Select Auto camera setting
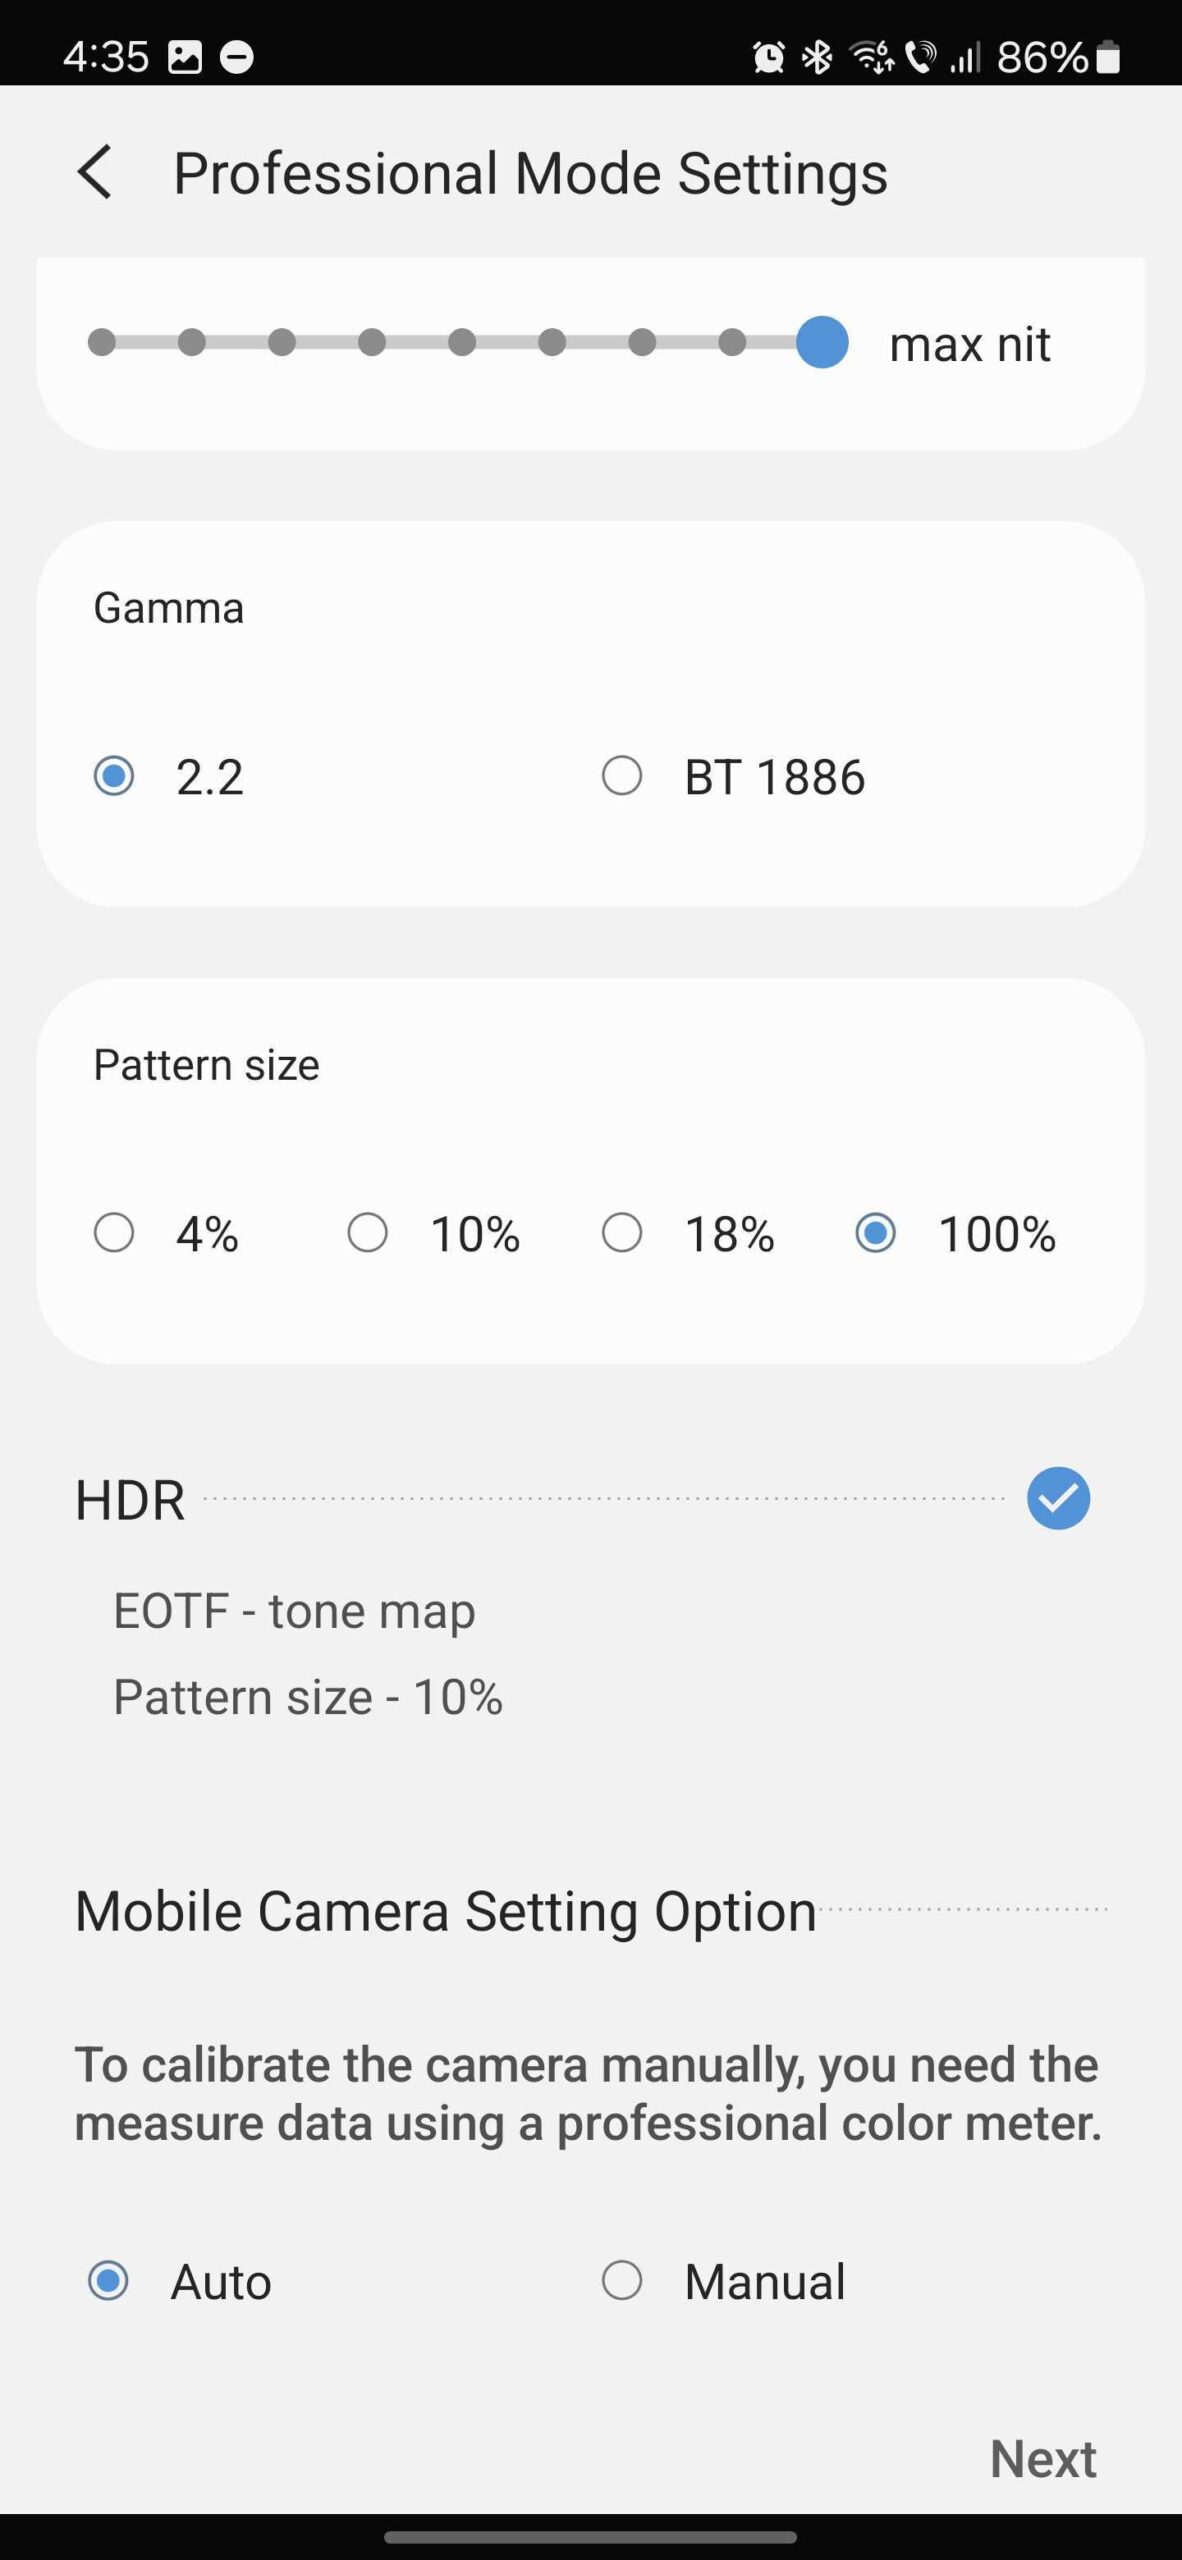The image size is (1182, 2560). (x=108, y=2281)
